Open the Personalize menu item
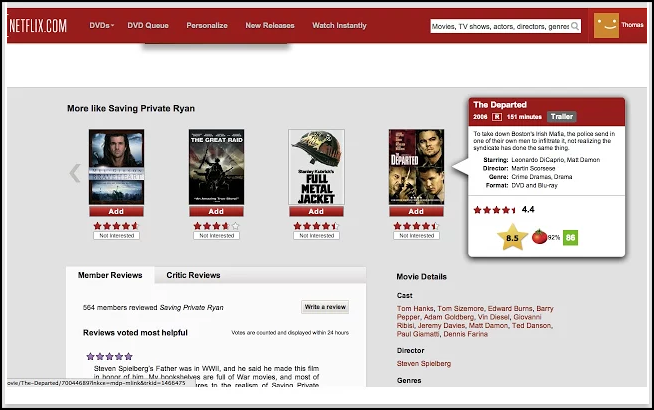The image size is (654, 410). click(x=207, y=25)
